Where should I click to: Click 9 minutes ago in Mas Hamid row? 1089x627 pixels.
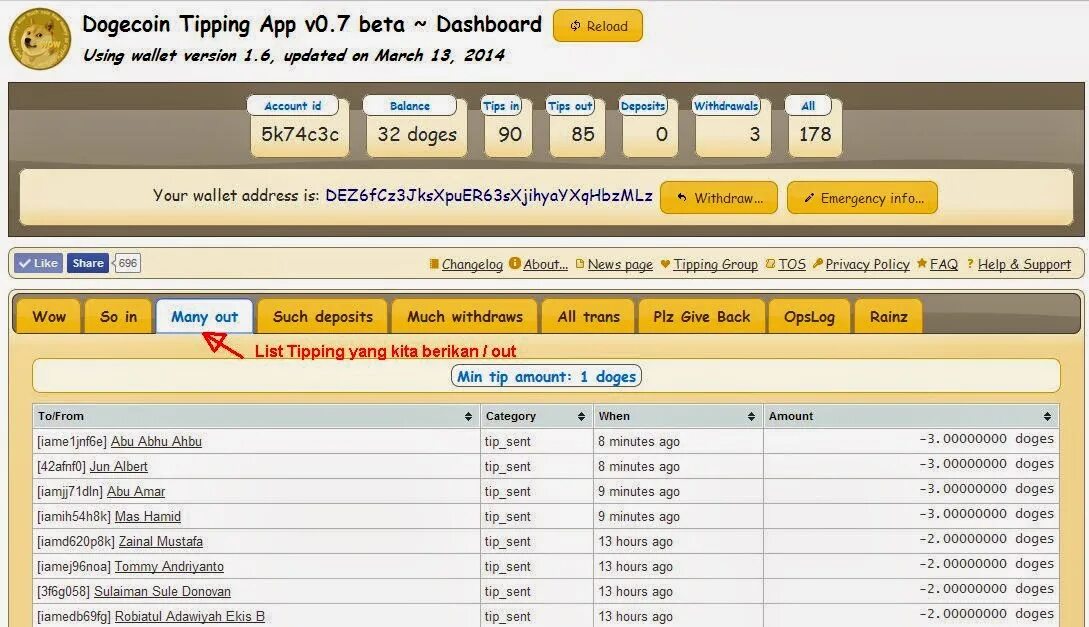(639, 517)
